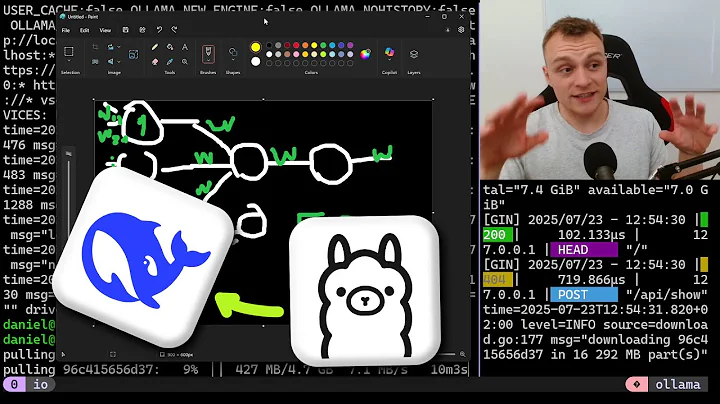720x404 pixels.
Task: Click the Resize and skew icon
Action: click(95, 62)
